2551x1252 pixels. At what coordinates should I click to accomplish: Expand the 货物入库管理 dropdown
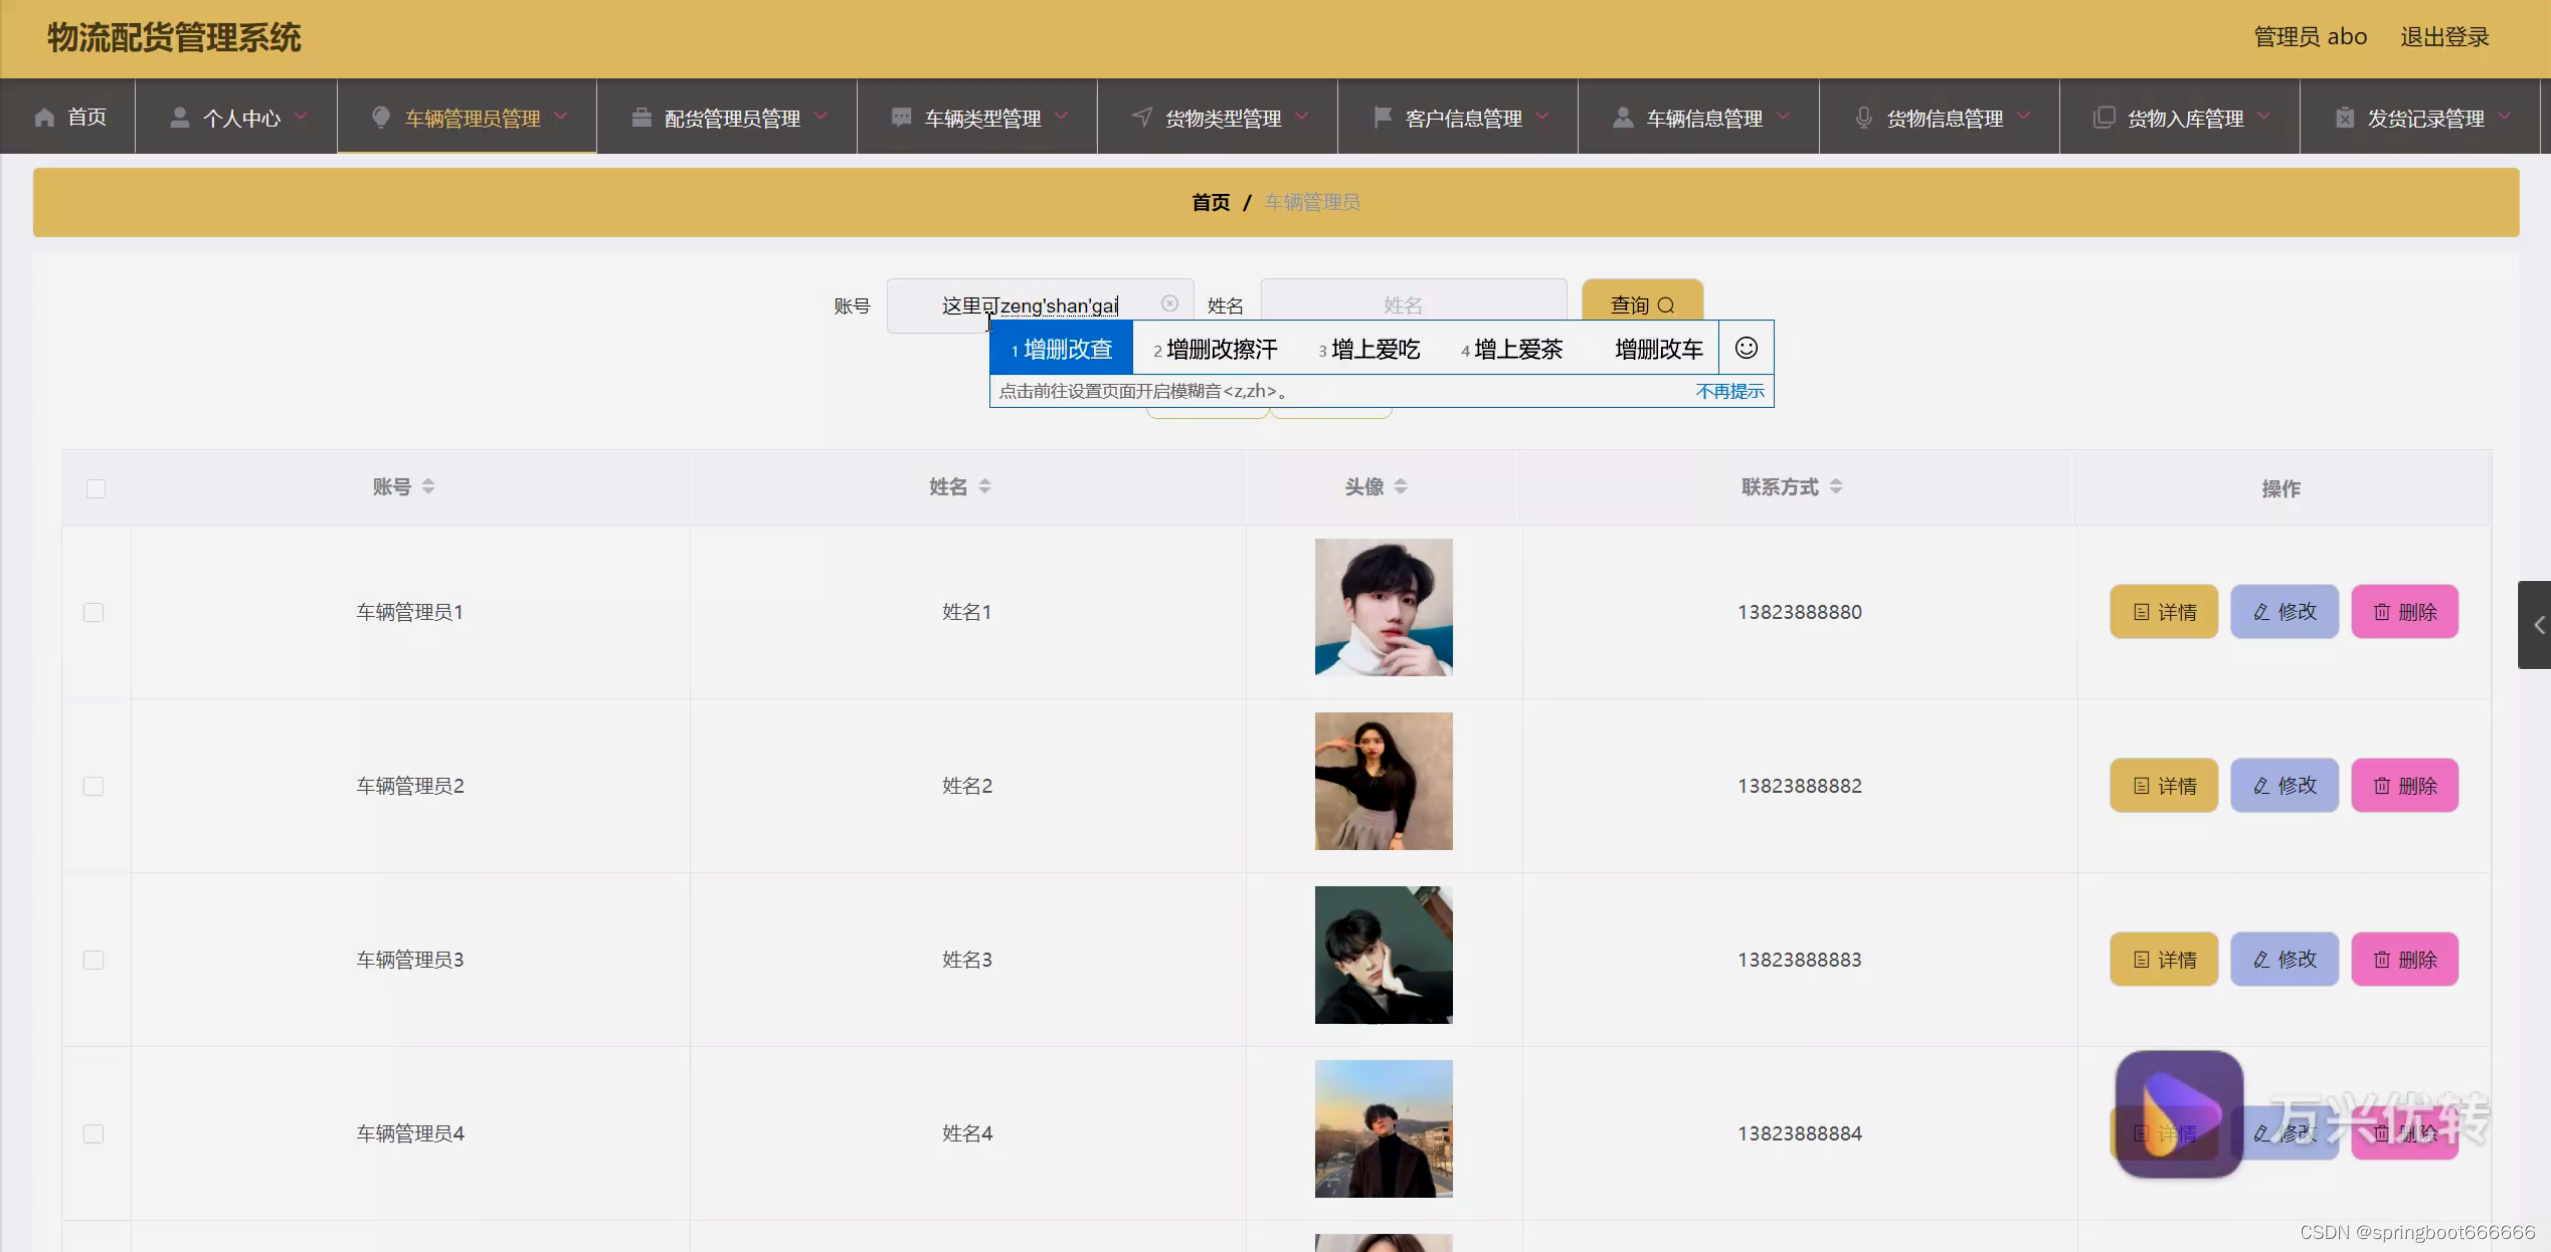pos(2184,118)
